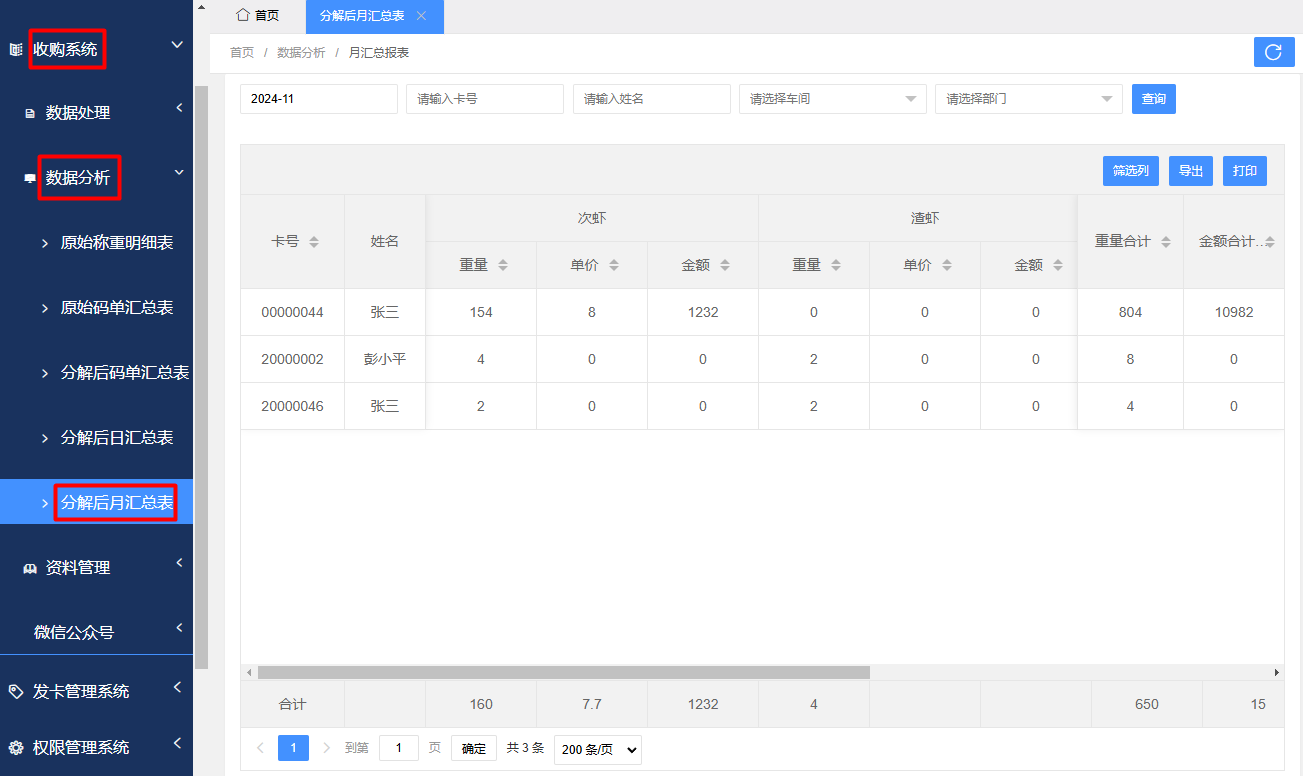Open 分解后码单汇总表 menu item
This screenshot has width=1303, height=776.
click(125, 373)
